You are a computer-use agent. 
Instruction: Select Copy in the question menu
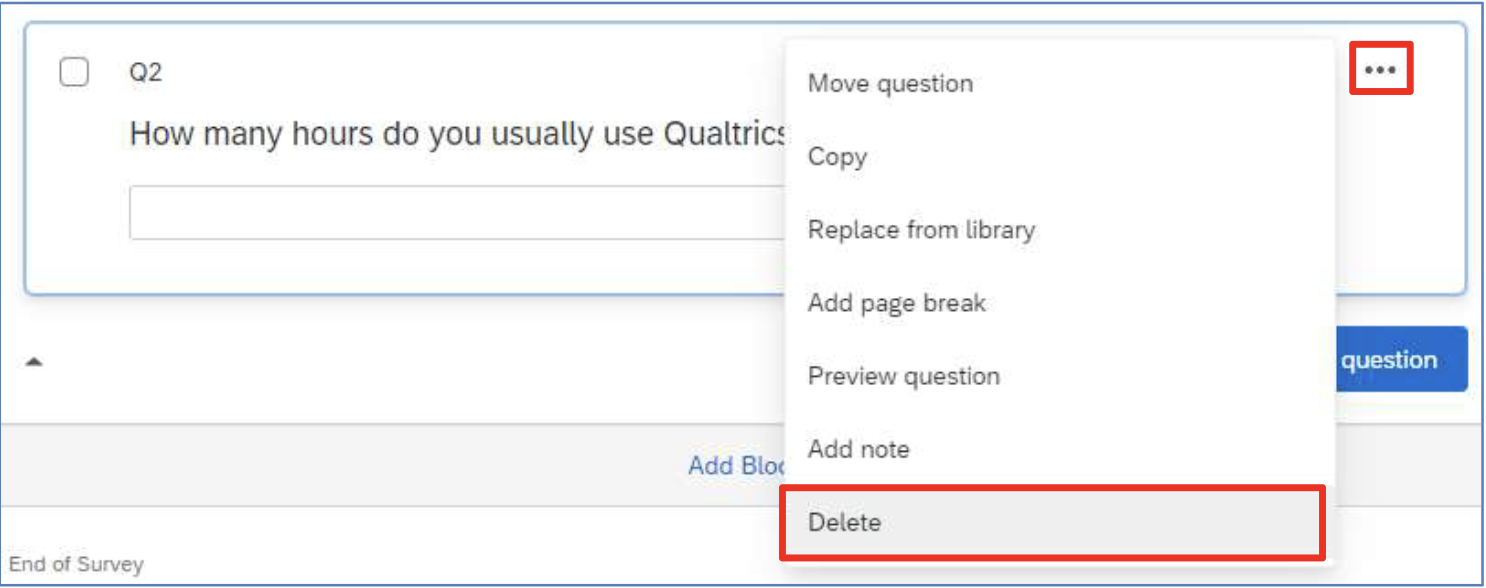1059,157
